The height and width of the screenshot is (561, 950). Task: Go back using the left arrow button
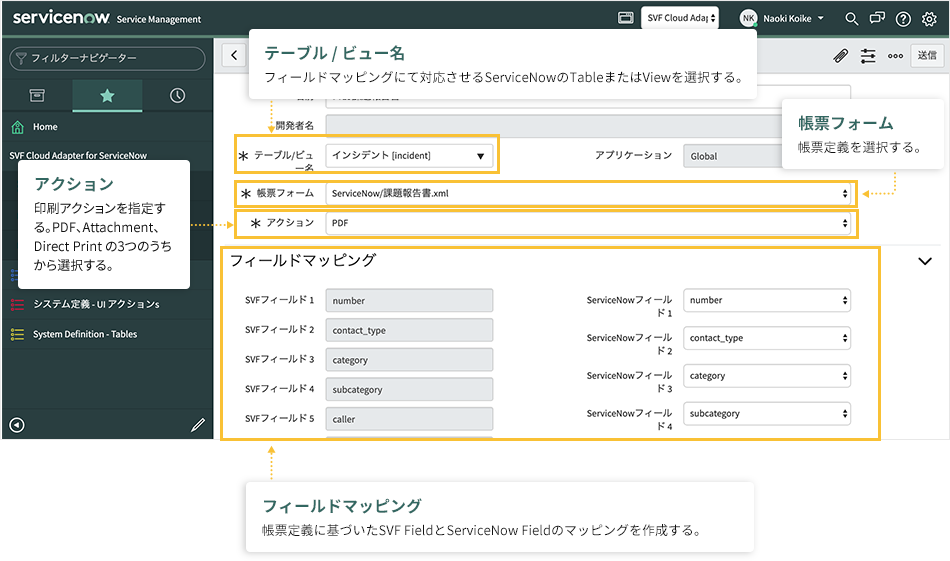pyautogui.click(x=233, y=56)
